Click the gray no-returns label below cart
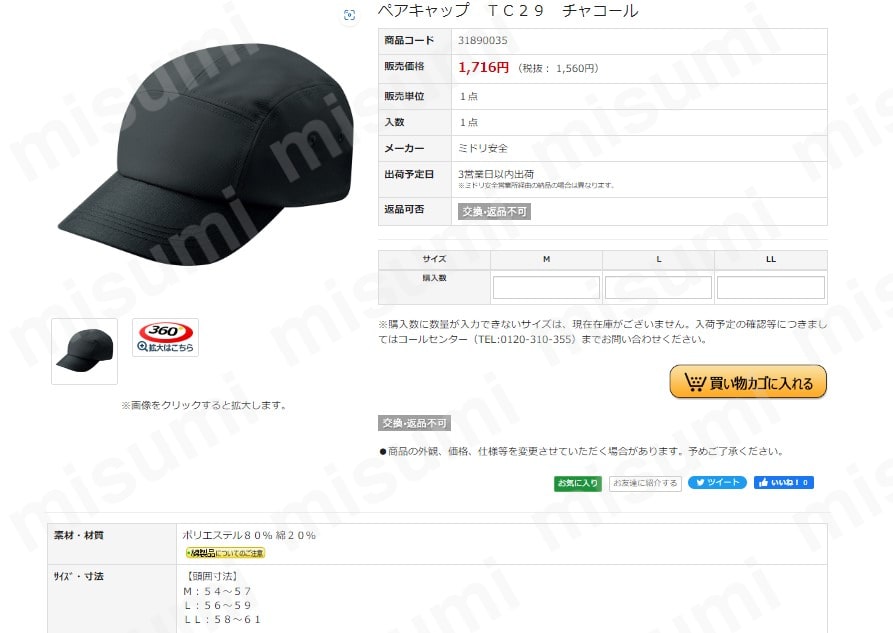 point(414,423)
